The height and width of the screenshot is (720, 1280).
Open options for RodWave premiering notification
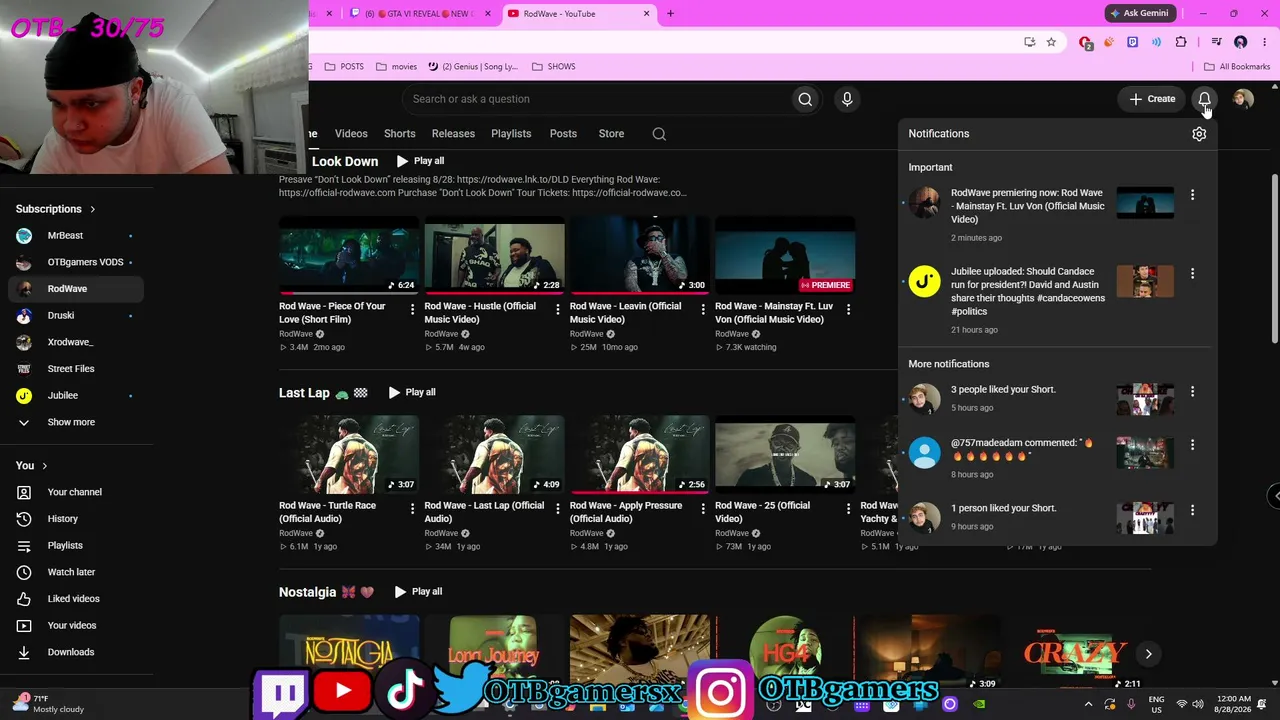coord(1192,195)
